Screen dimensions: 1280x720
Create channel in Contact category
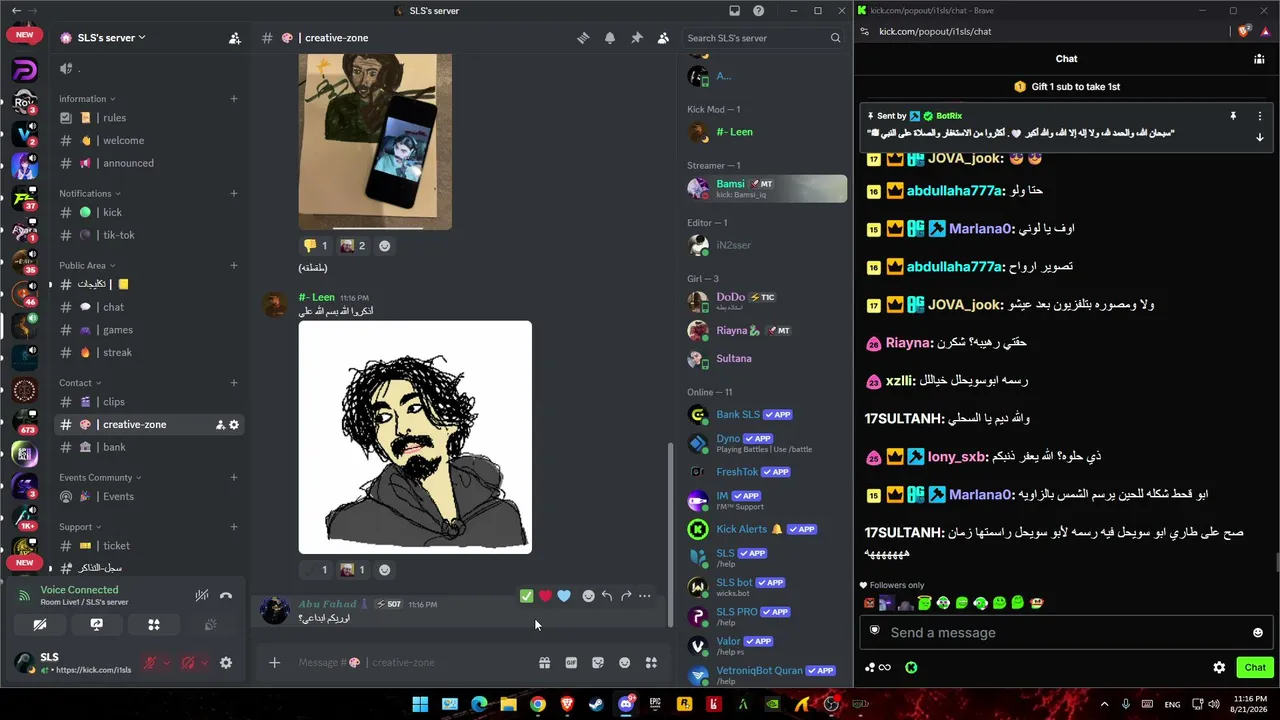[x=234, y=383]
